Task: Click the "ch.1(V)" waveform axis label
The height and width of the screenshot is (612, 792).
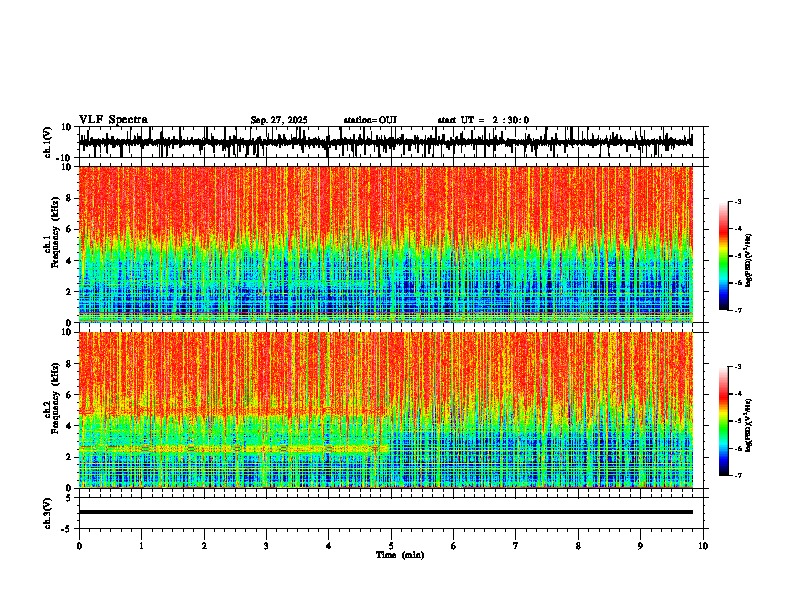Action: pos(48,142)
